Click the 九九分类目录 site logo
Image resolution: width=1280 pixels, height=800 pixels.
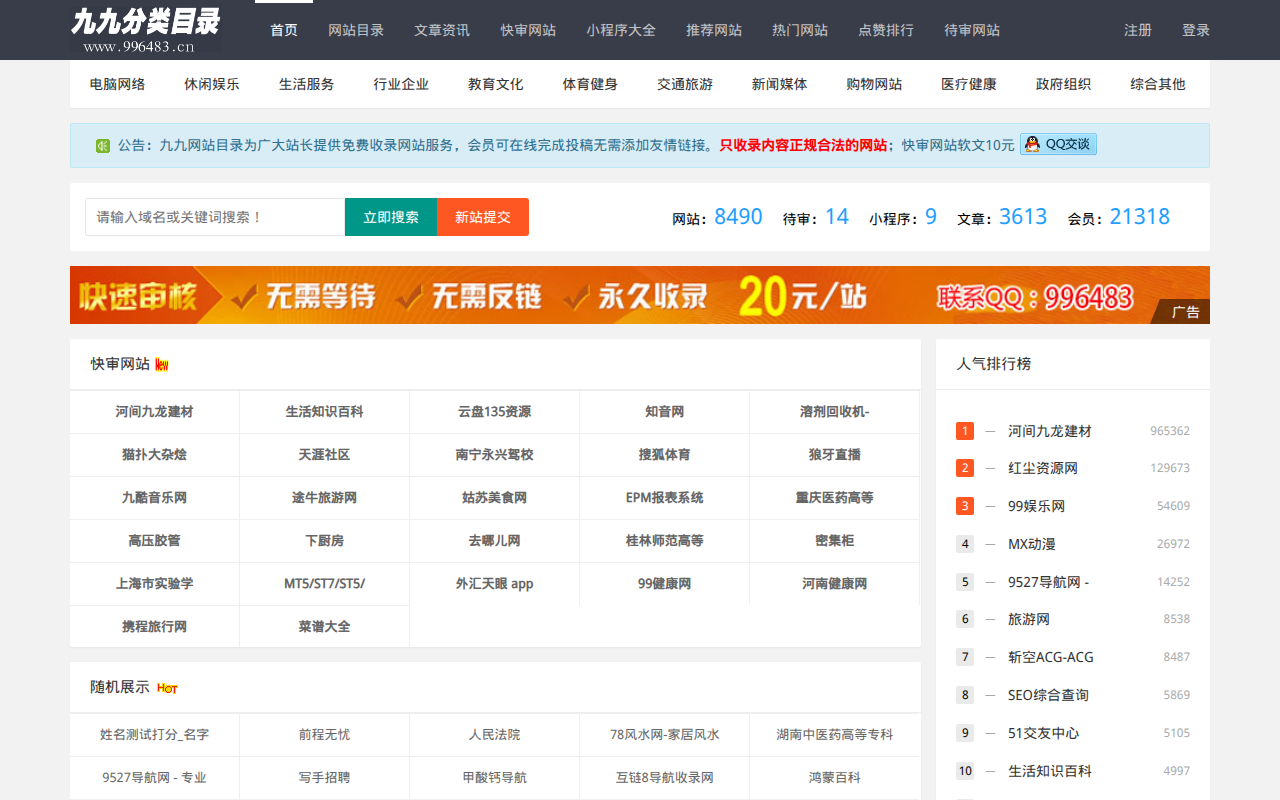click(145, 30)
